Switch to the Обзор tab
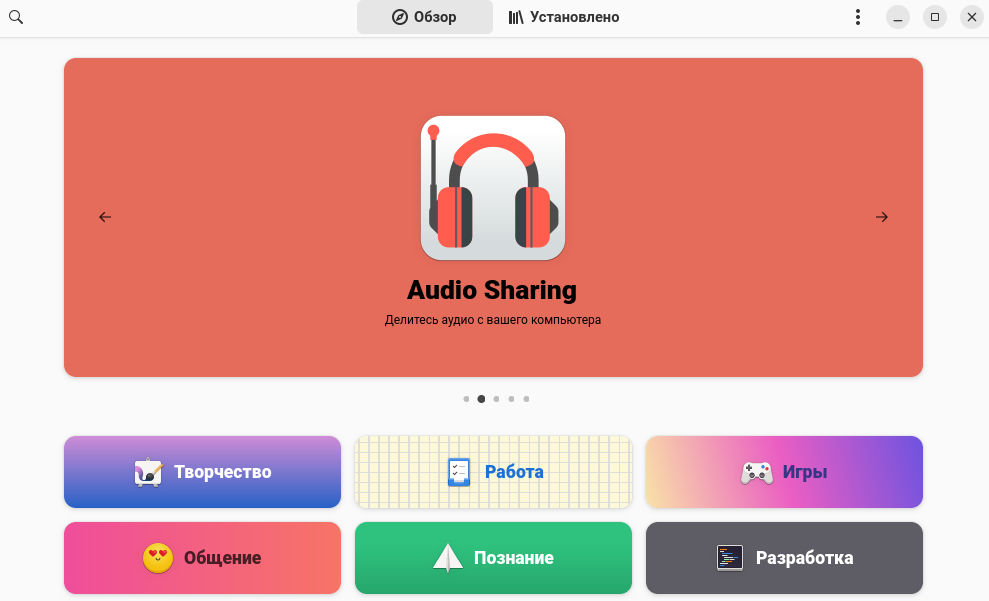This screenshot has height=601, width=989. tap(424, 17)
